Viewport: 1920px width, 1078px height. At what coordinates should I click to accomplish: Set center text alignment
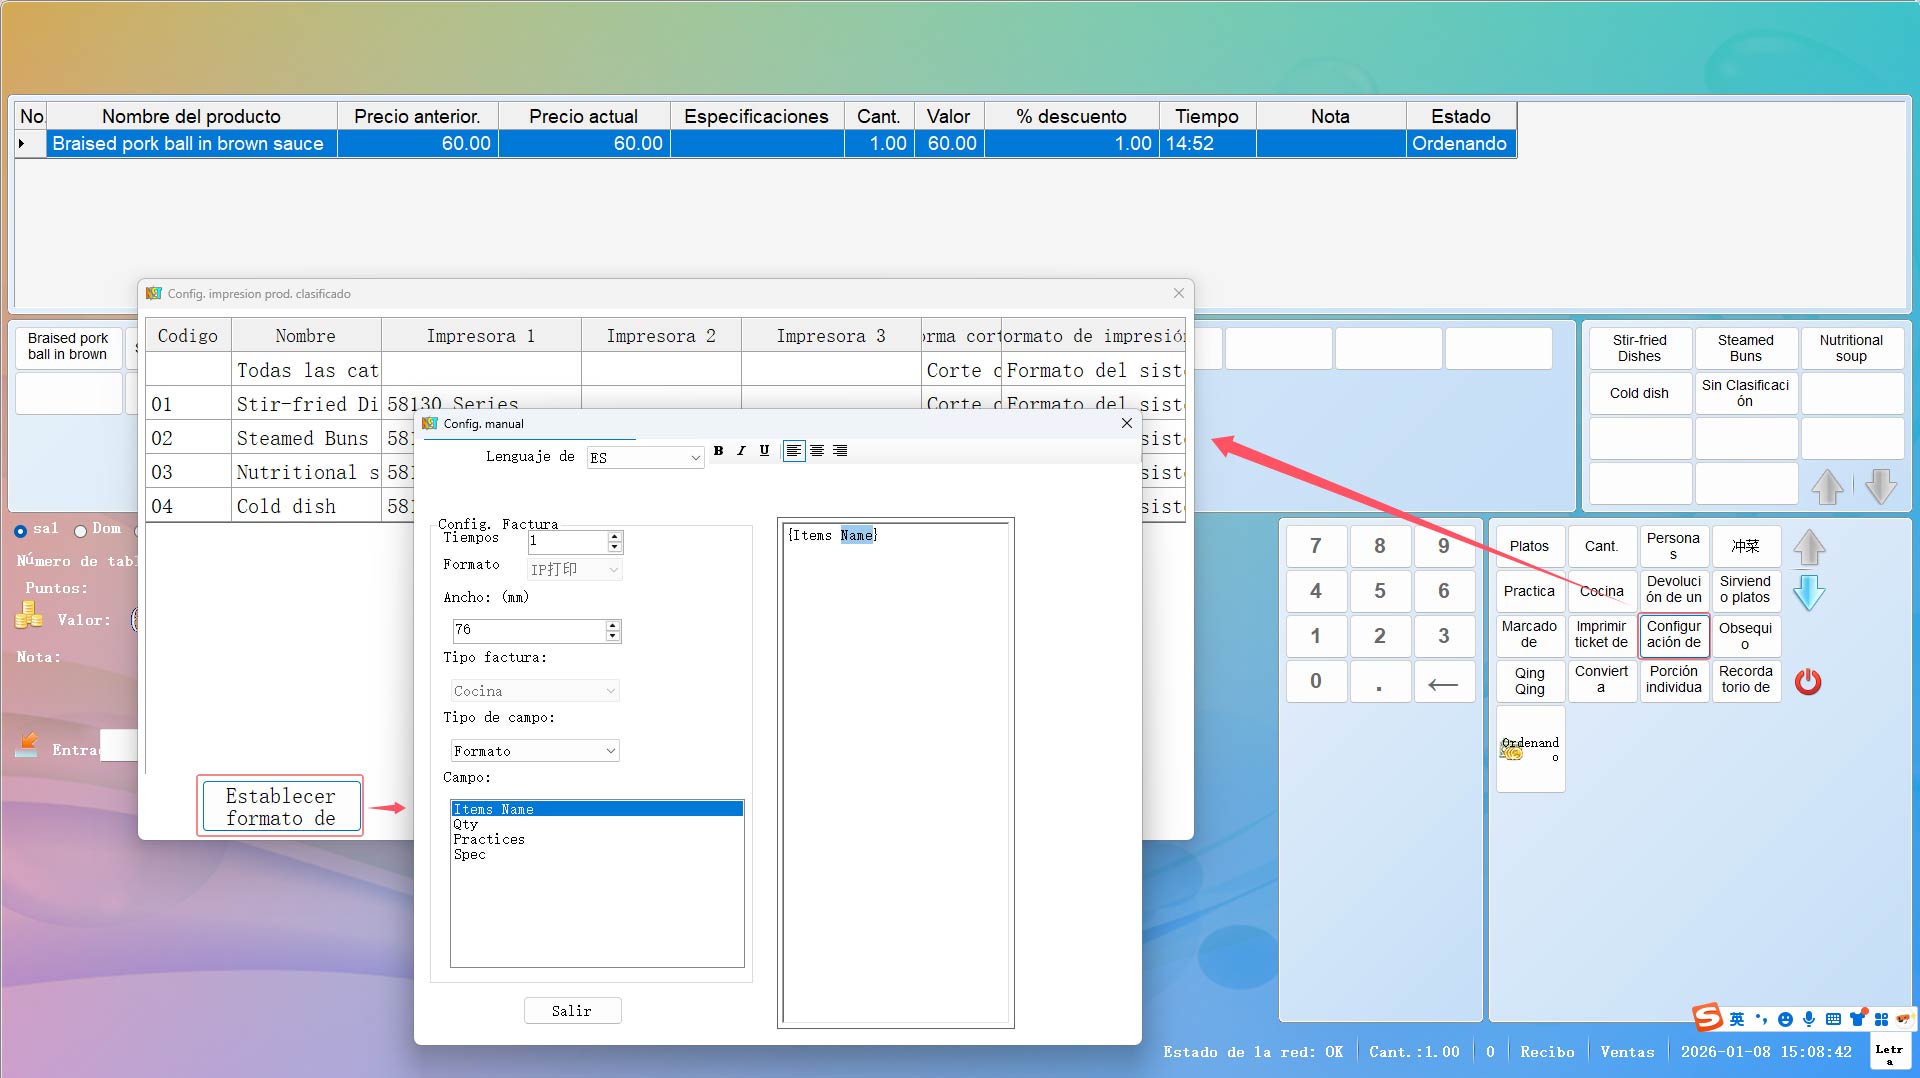[817, 451]
